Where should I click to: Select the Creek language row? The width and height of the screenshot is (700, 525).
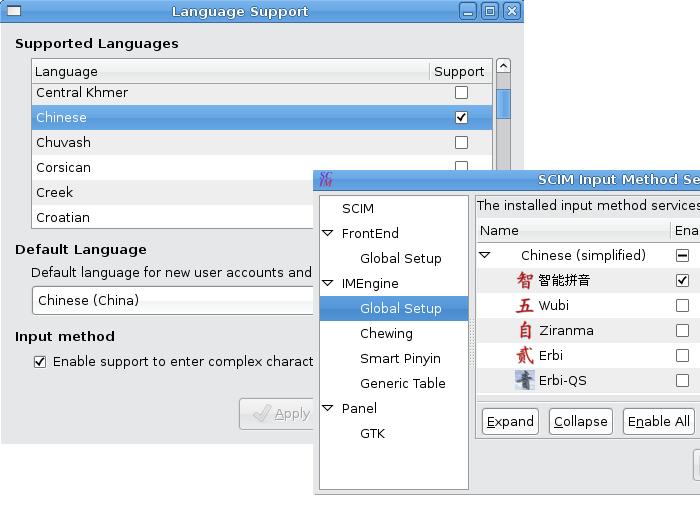(172, 192)
